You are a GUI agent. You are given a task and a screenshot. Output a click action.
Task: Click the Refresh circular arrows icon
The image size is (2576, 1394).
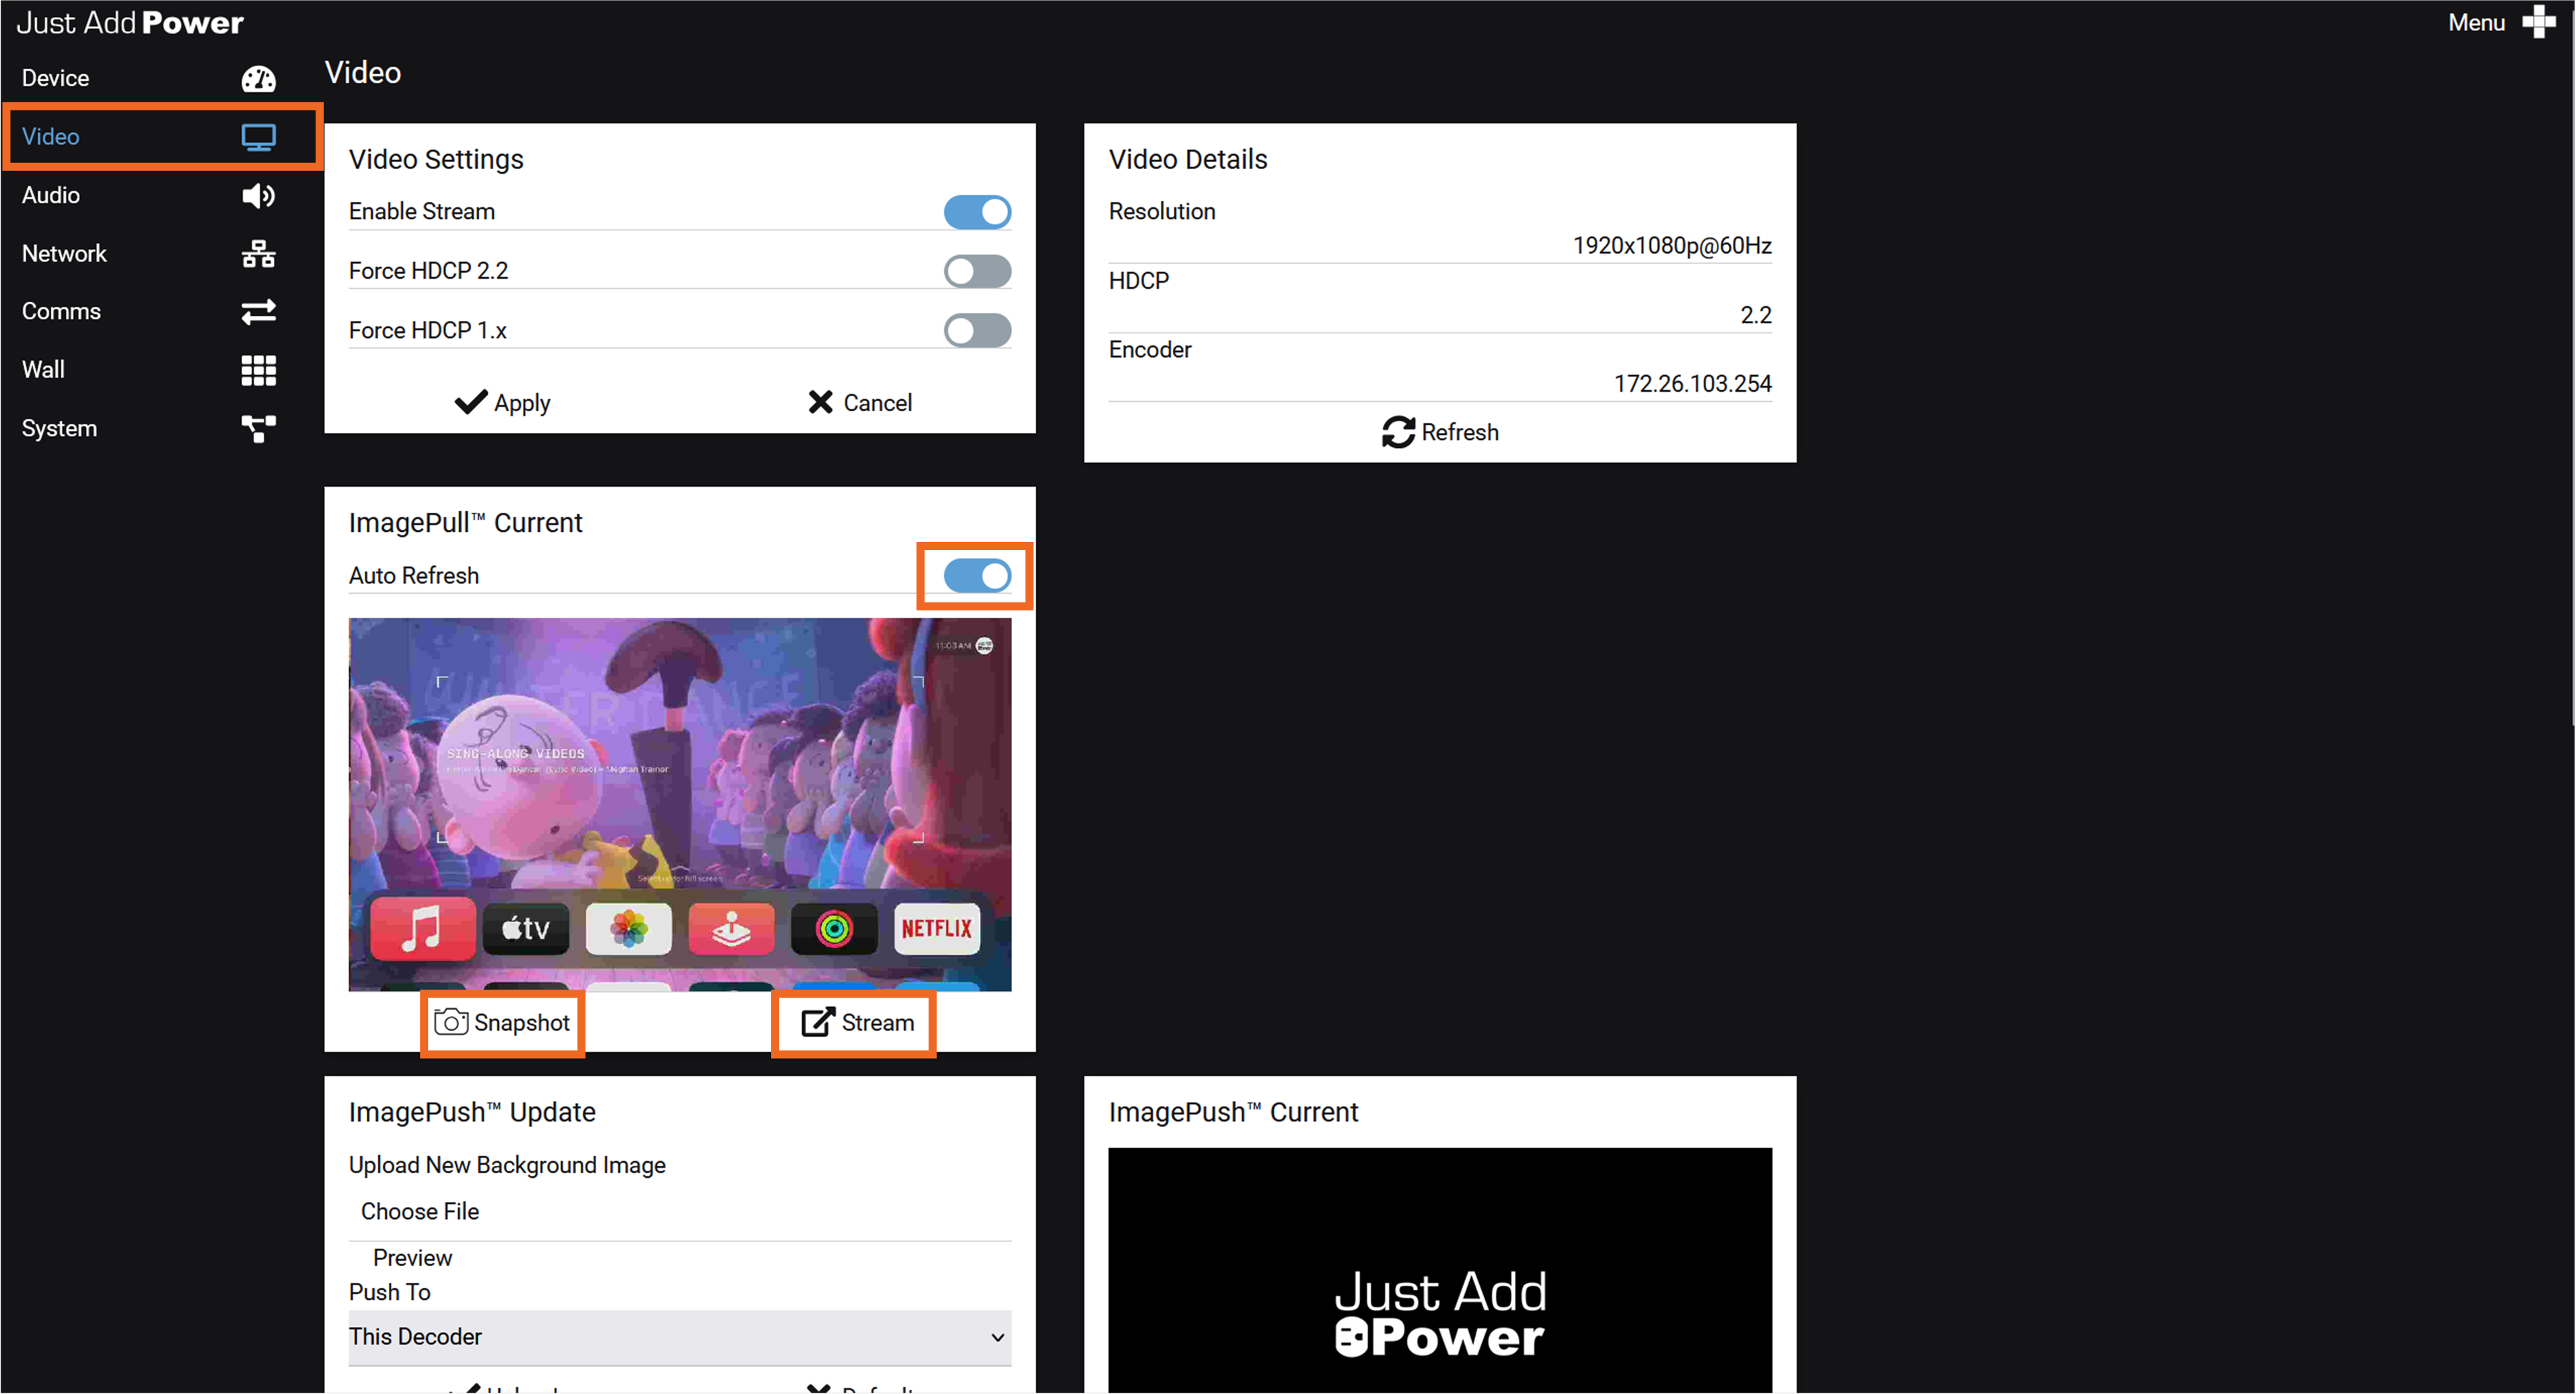(1398, 432)
